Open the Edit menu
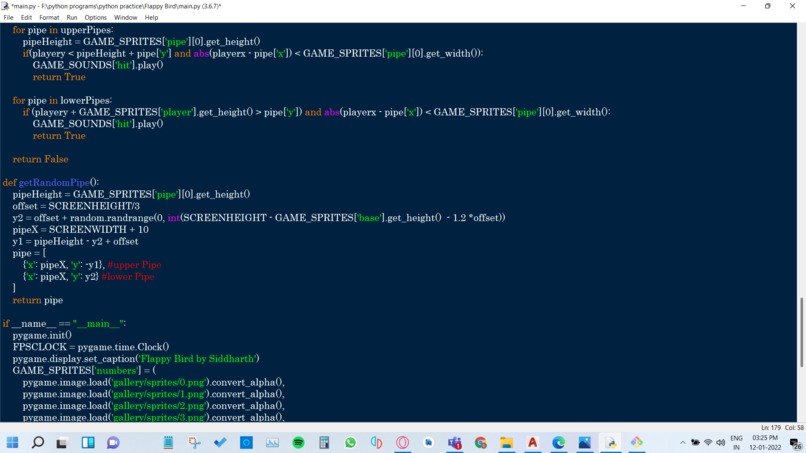 tap(26, 17)
